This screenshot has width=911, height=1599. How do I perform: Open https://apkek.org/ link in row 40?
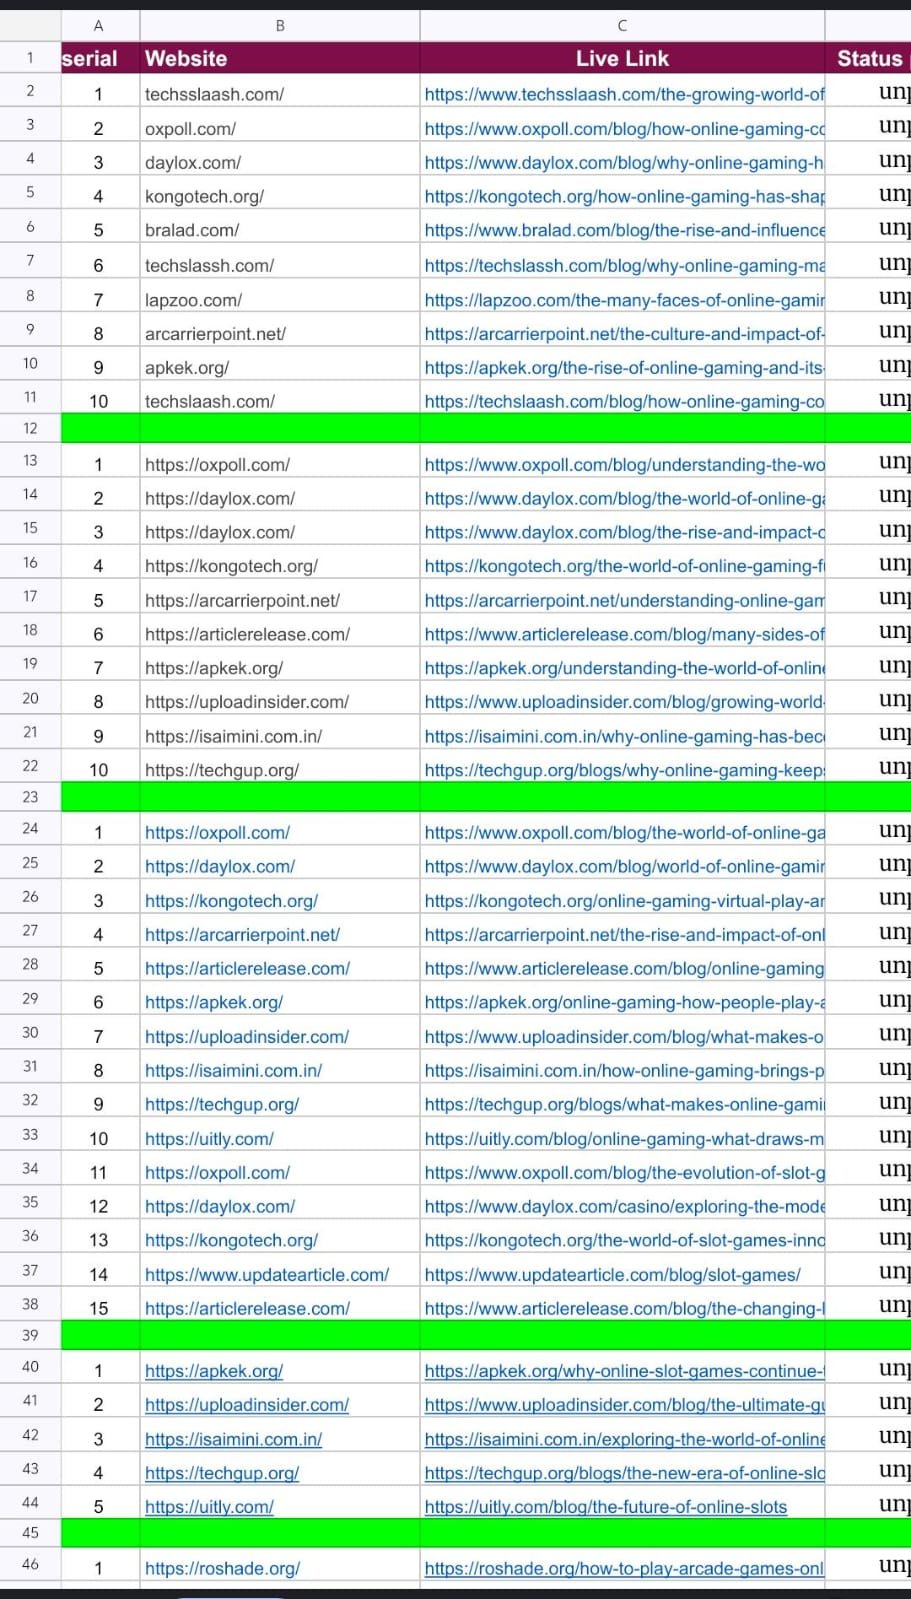click(x=214, y=1371)
